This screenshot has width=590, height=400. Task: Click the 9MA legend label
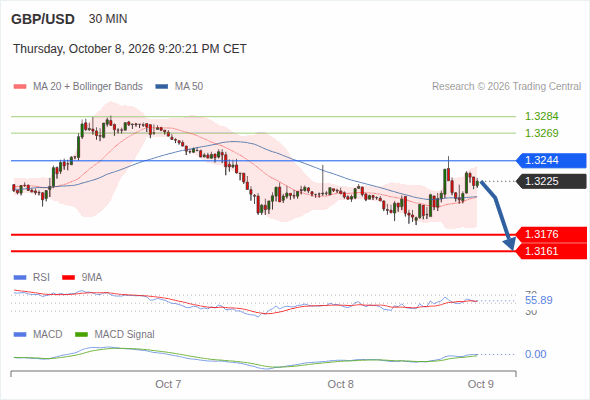pyautogui.click(x=92, y=278)
